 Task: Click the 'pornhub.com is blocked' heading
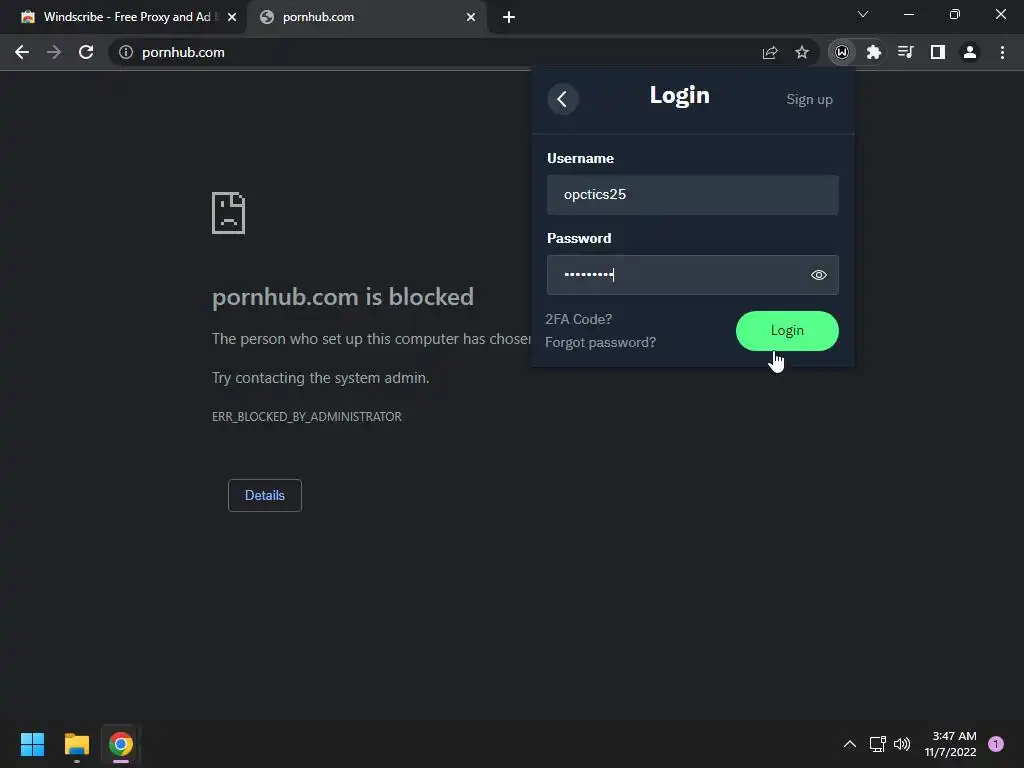coord(343,297)
